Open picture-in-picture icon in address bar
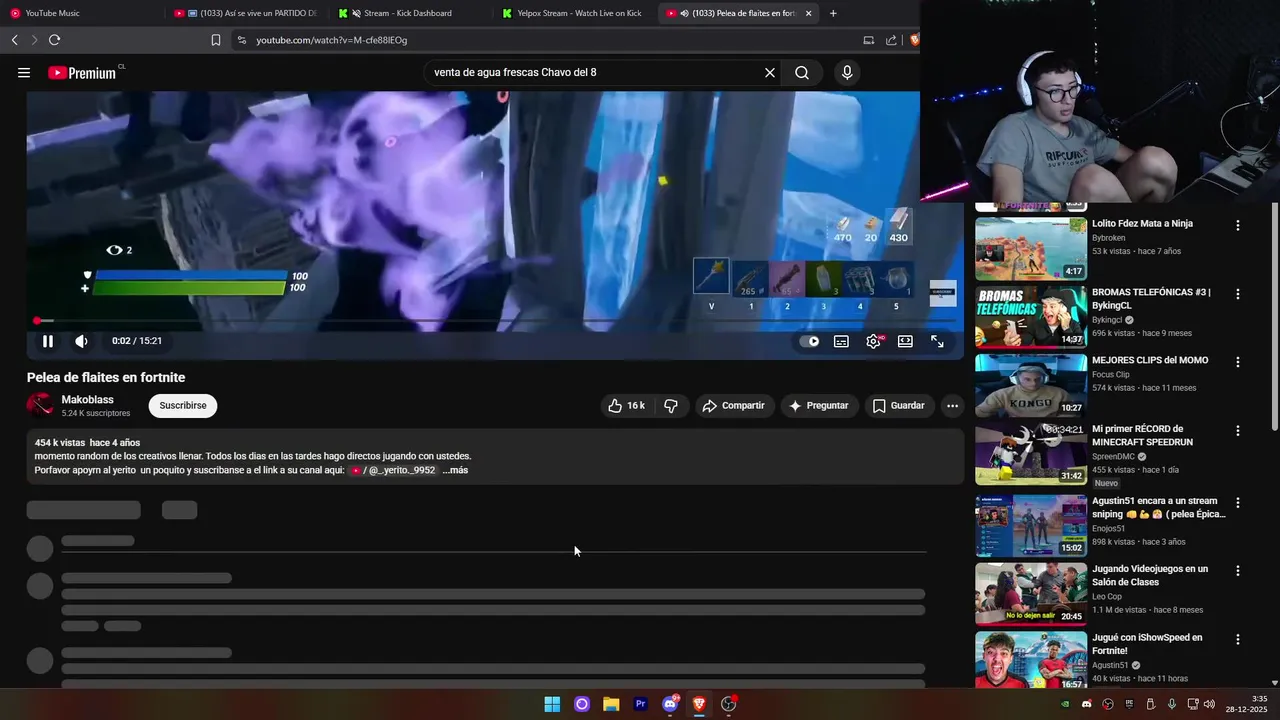This screenshot has height=720, width=1280. 868,40
